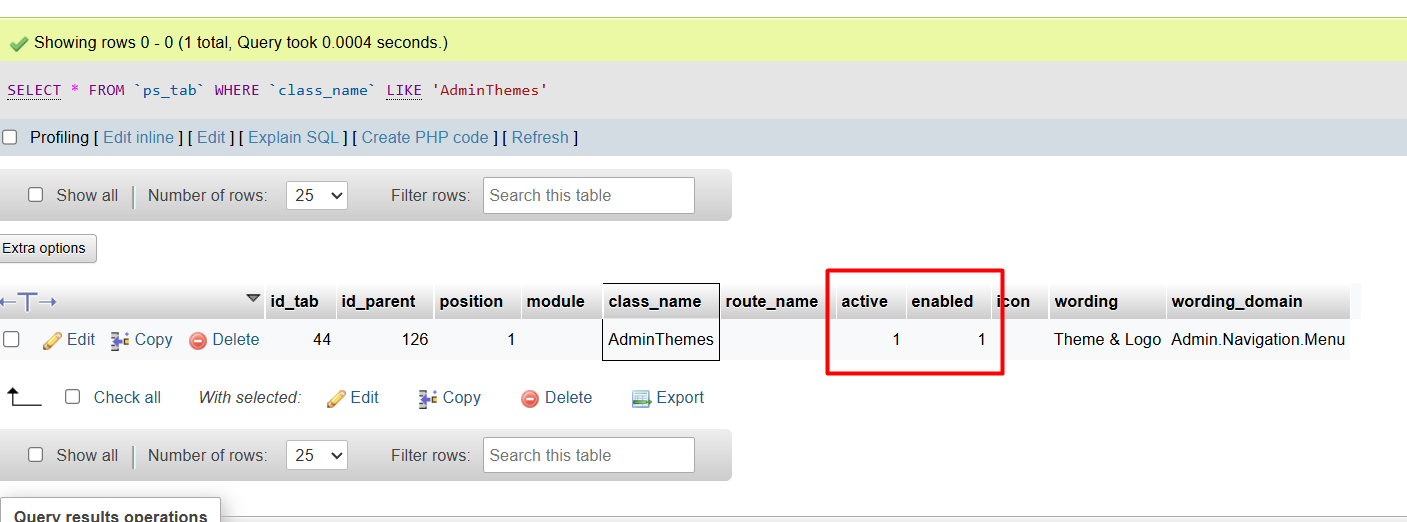Click the top Filter rows search field
1407x522 pixels.
click(x=588, y=195)
